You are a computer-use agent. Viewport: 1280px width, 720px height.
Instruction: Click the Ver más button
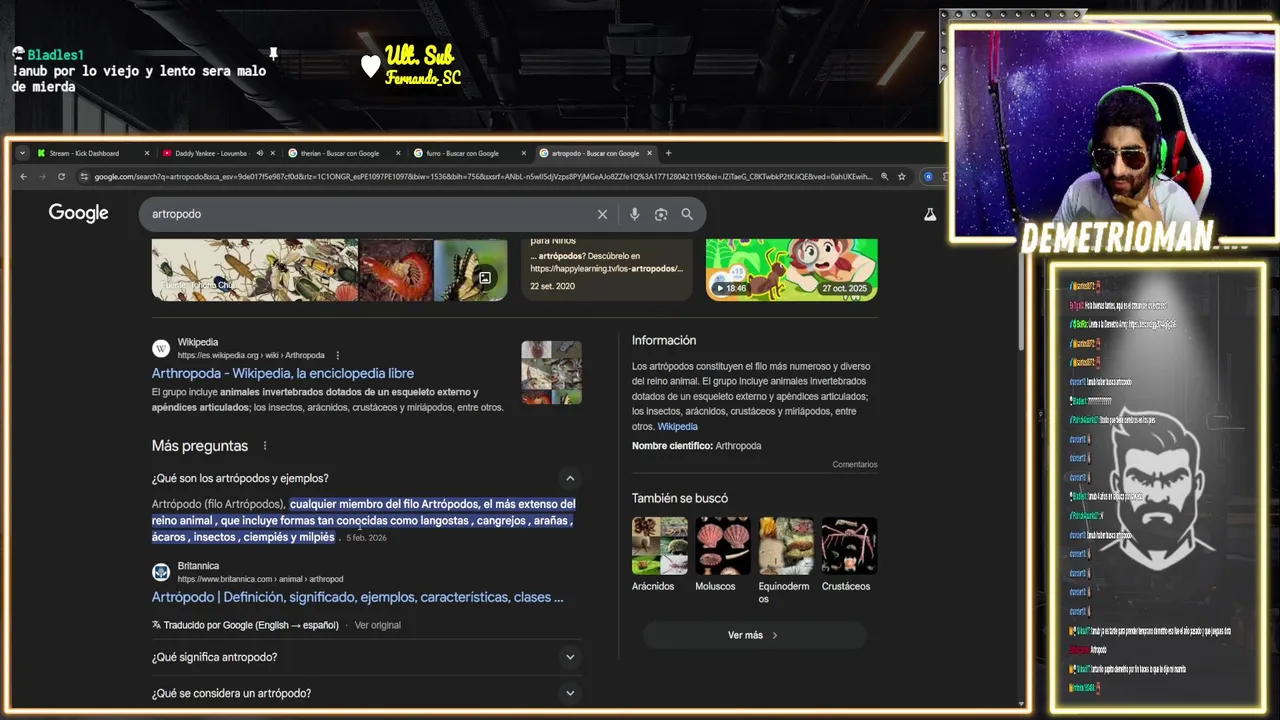(x=754, y=635)
